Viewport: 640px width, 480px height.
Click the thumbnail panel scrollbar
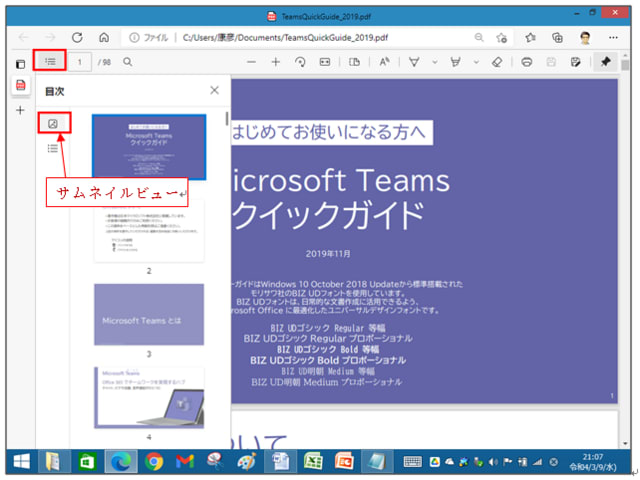pos(227,118)
